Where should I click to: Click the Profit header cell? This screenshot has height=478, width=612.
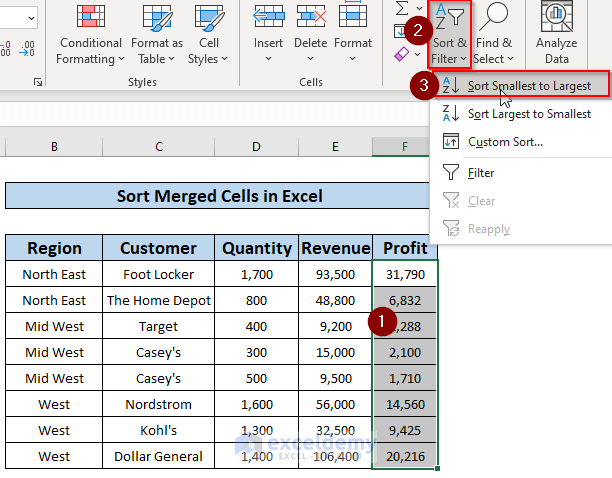(x=404, y=248)
